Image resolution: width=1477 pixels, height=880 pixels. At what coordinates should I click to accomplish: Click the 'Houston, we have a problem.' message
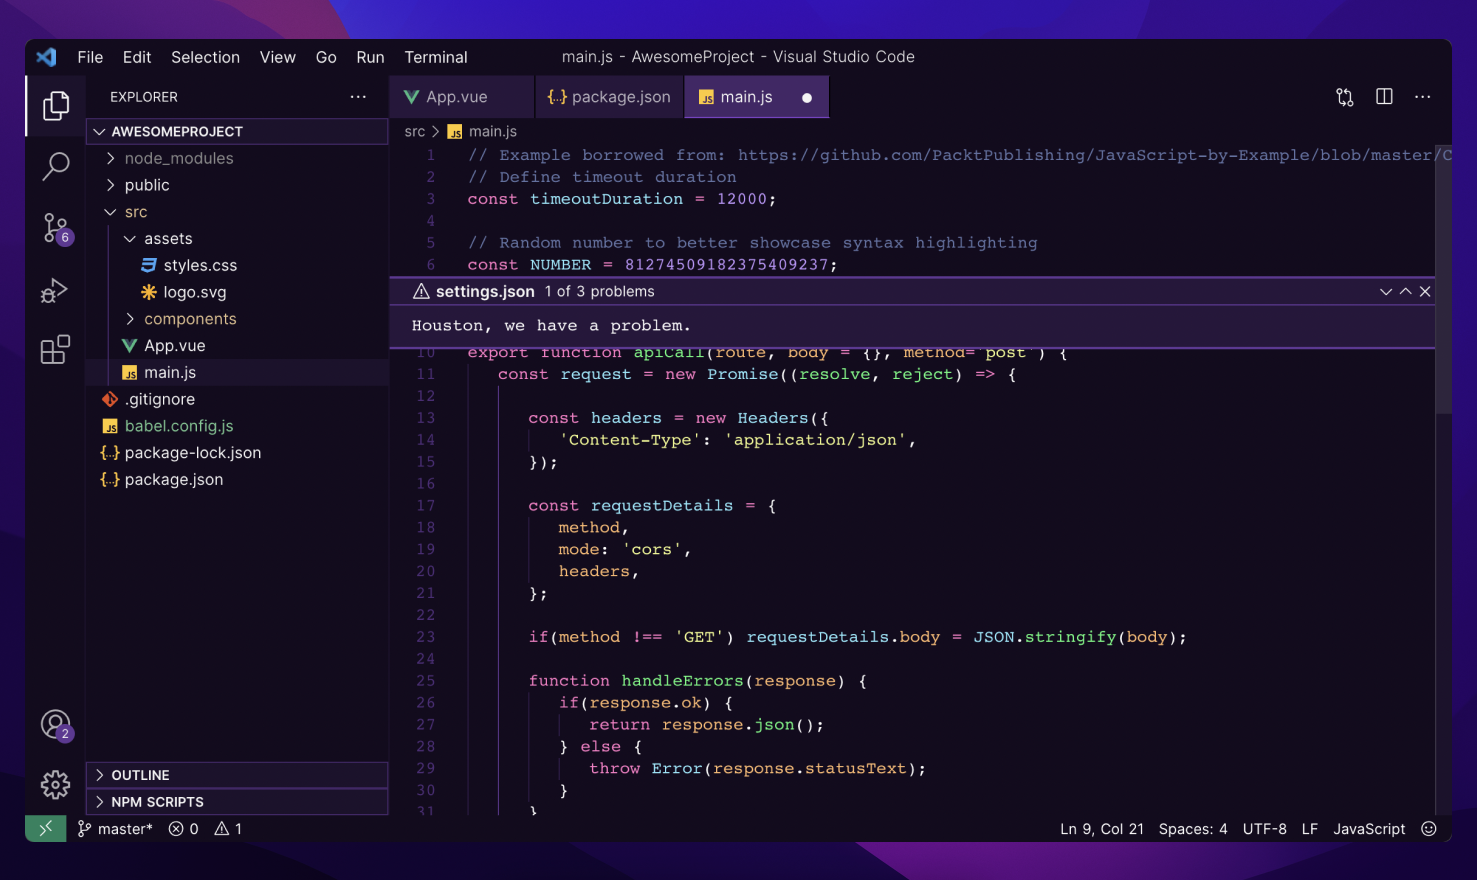551,325
